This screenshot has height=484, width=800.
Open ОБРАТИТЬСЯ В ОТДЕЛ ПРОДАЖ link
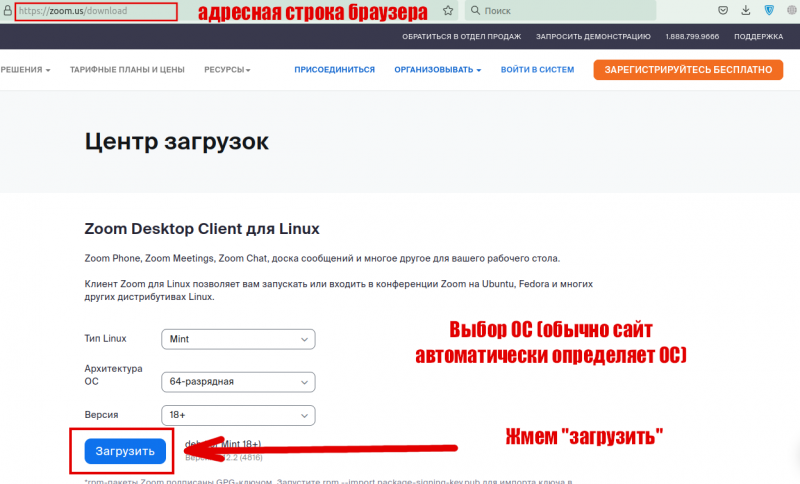[x=461, y=37]
